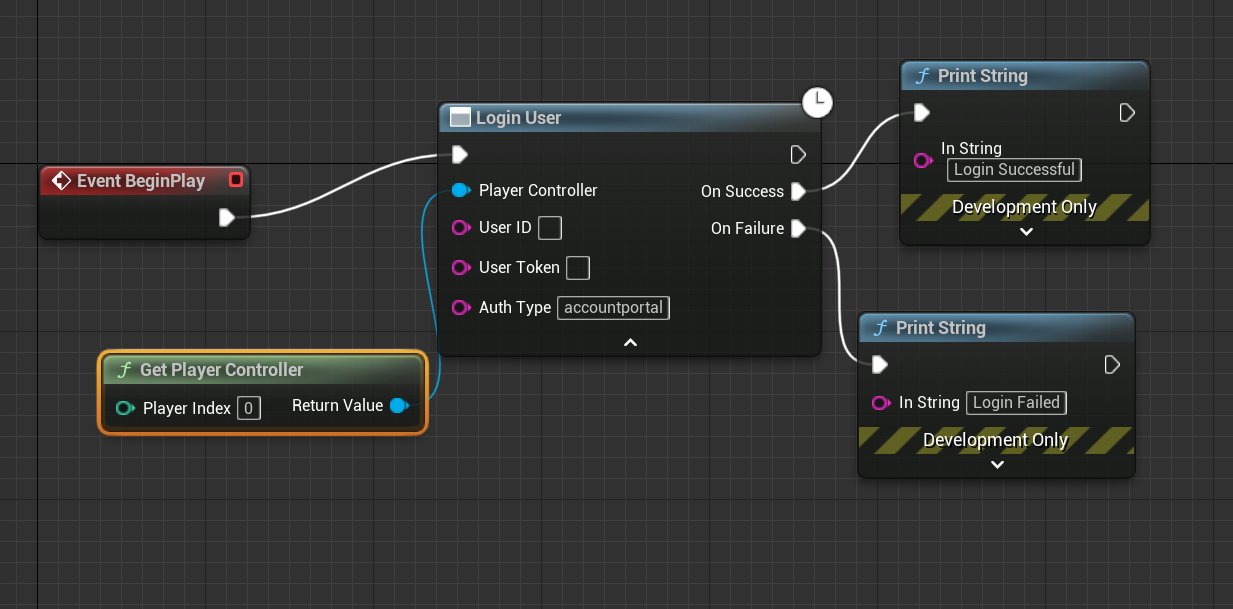Screen dimensions: 1233x609
Task: Select the Event BeginPlay node title
Action: click(141, 181)
